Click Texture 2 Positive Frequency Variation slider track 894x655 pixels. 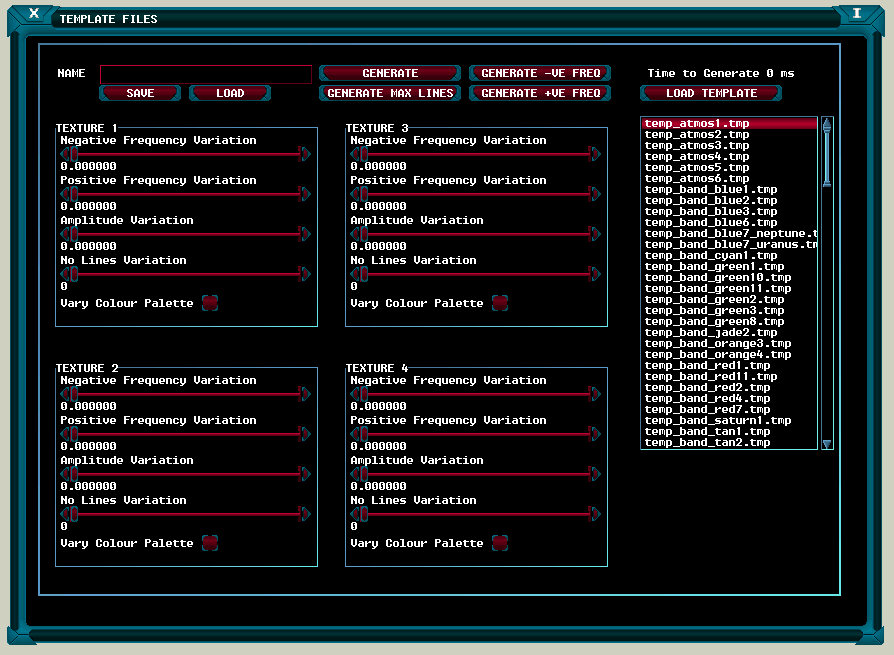coord(190,434)
